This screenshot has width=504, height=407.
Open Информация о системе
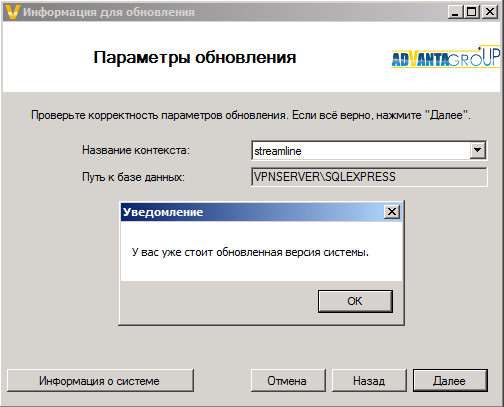pyautogui.click(x=100, y=380)
